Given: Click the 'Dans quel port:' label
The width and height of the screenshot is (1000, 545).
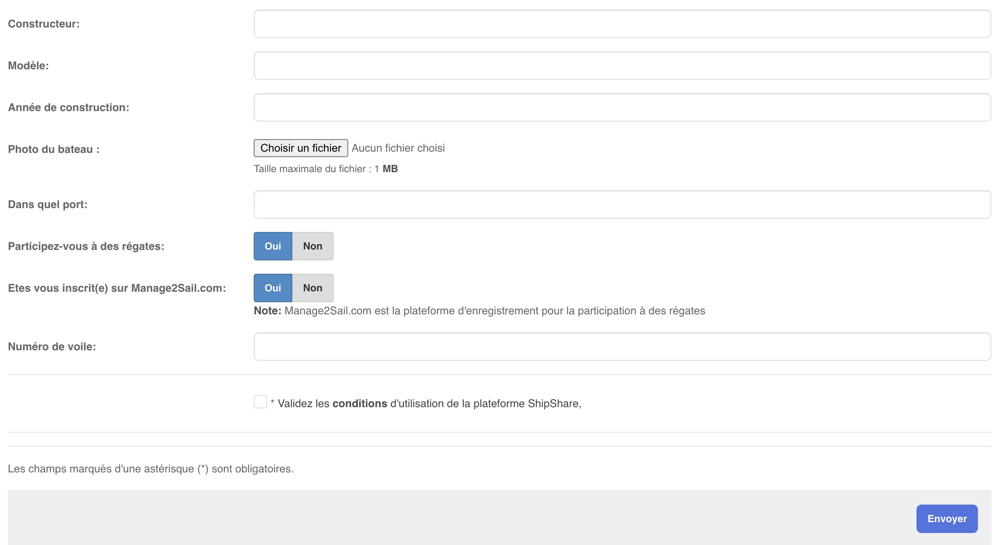Looking at the screenshot, I should coord(48,205).
